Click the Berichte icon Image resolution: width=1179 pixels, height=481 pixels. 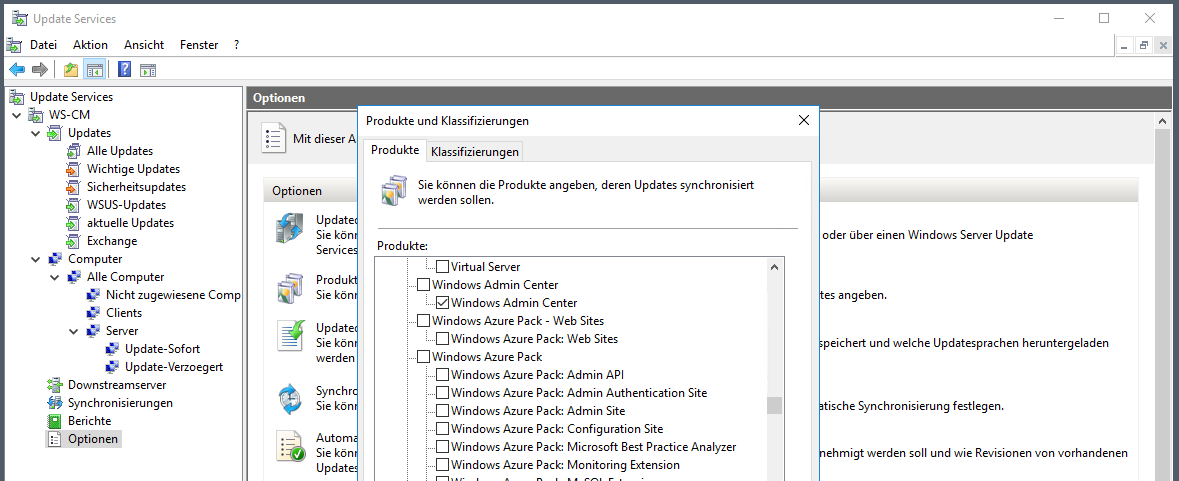tap(54, 421)
